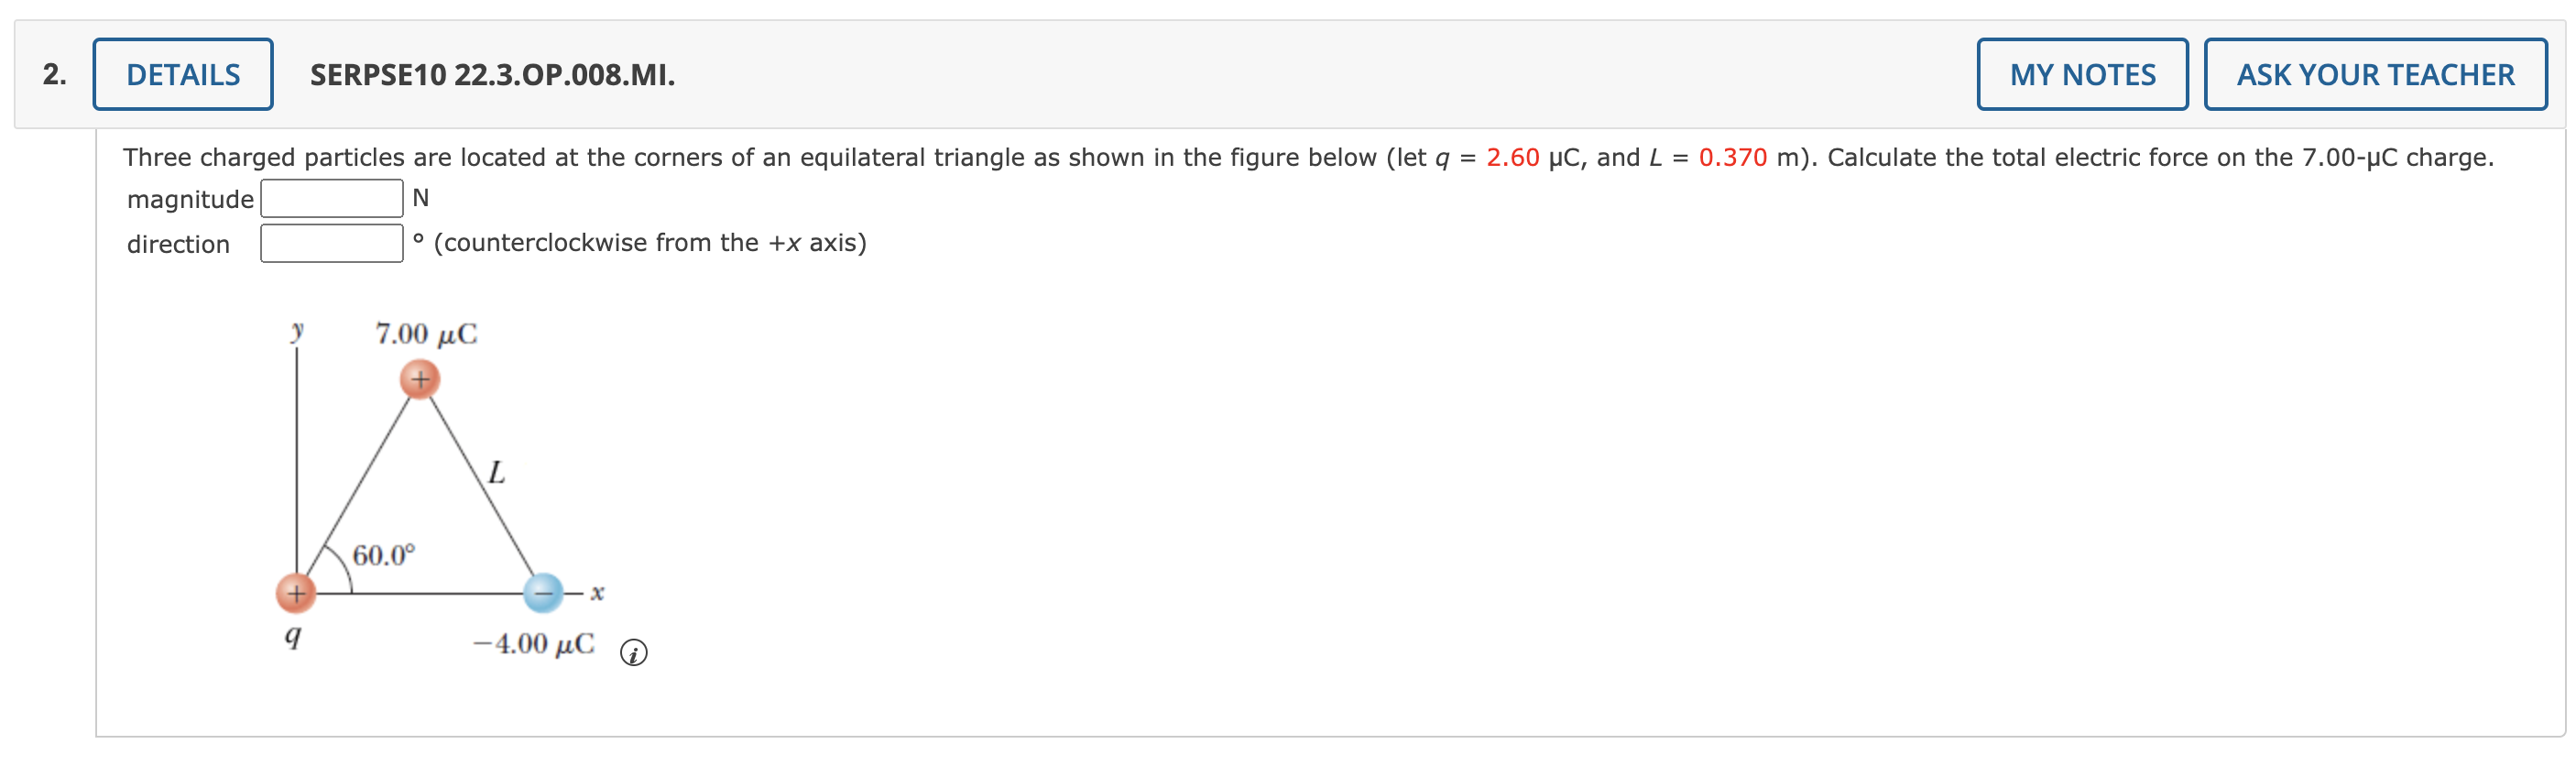Open the DETAILS panel
The width and height of the screenshot is (2576, 766).
pyautogui.click(x=183, y=73)
